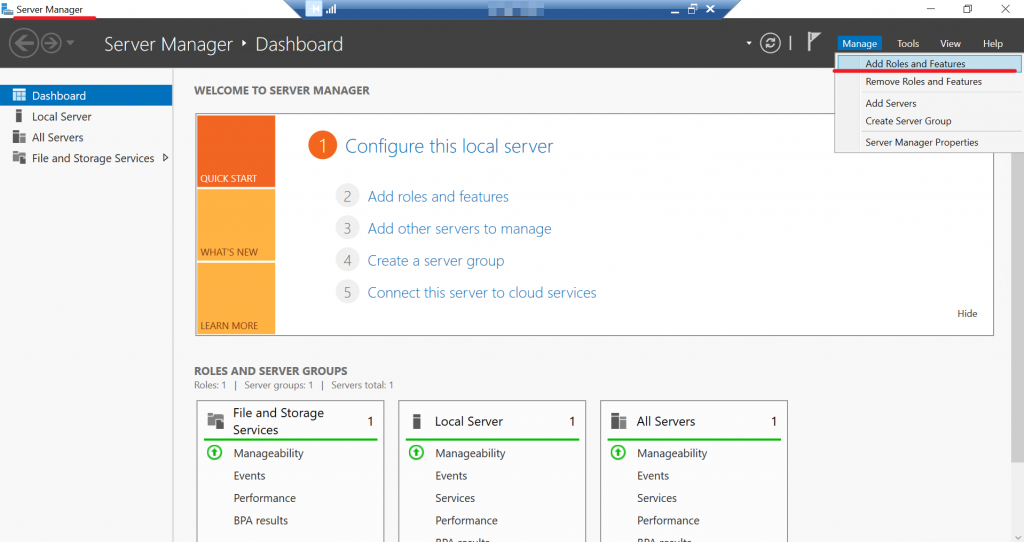Open Performance in Local Server tile
Viewport: 1024px width, 542px height.
[466, 520]
